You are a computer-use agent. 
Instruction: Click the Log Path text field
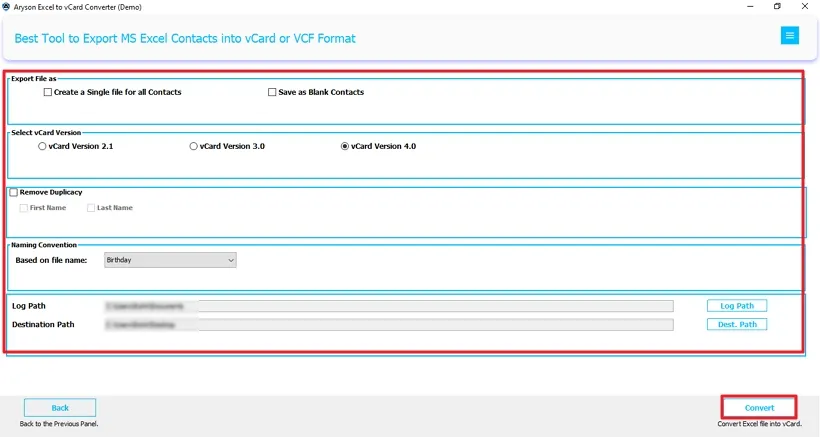[389, 306]
